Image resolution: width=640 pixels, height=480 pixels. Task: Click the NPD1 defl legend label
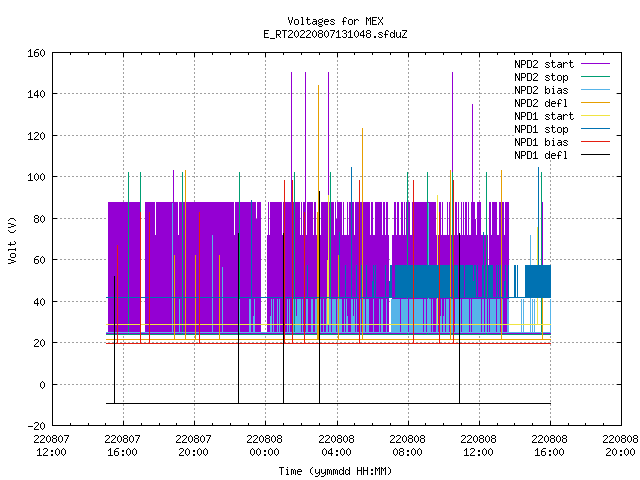pos(541,156)
